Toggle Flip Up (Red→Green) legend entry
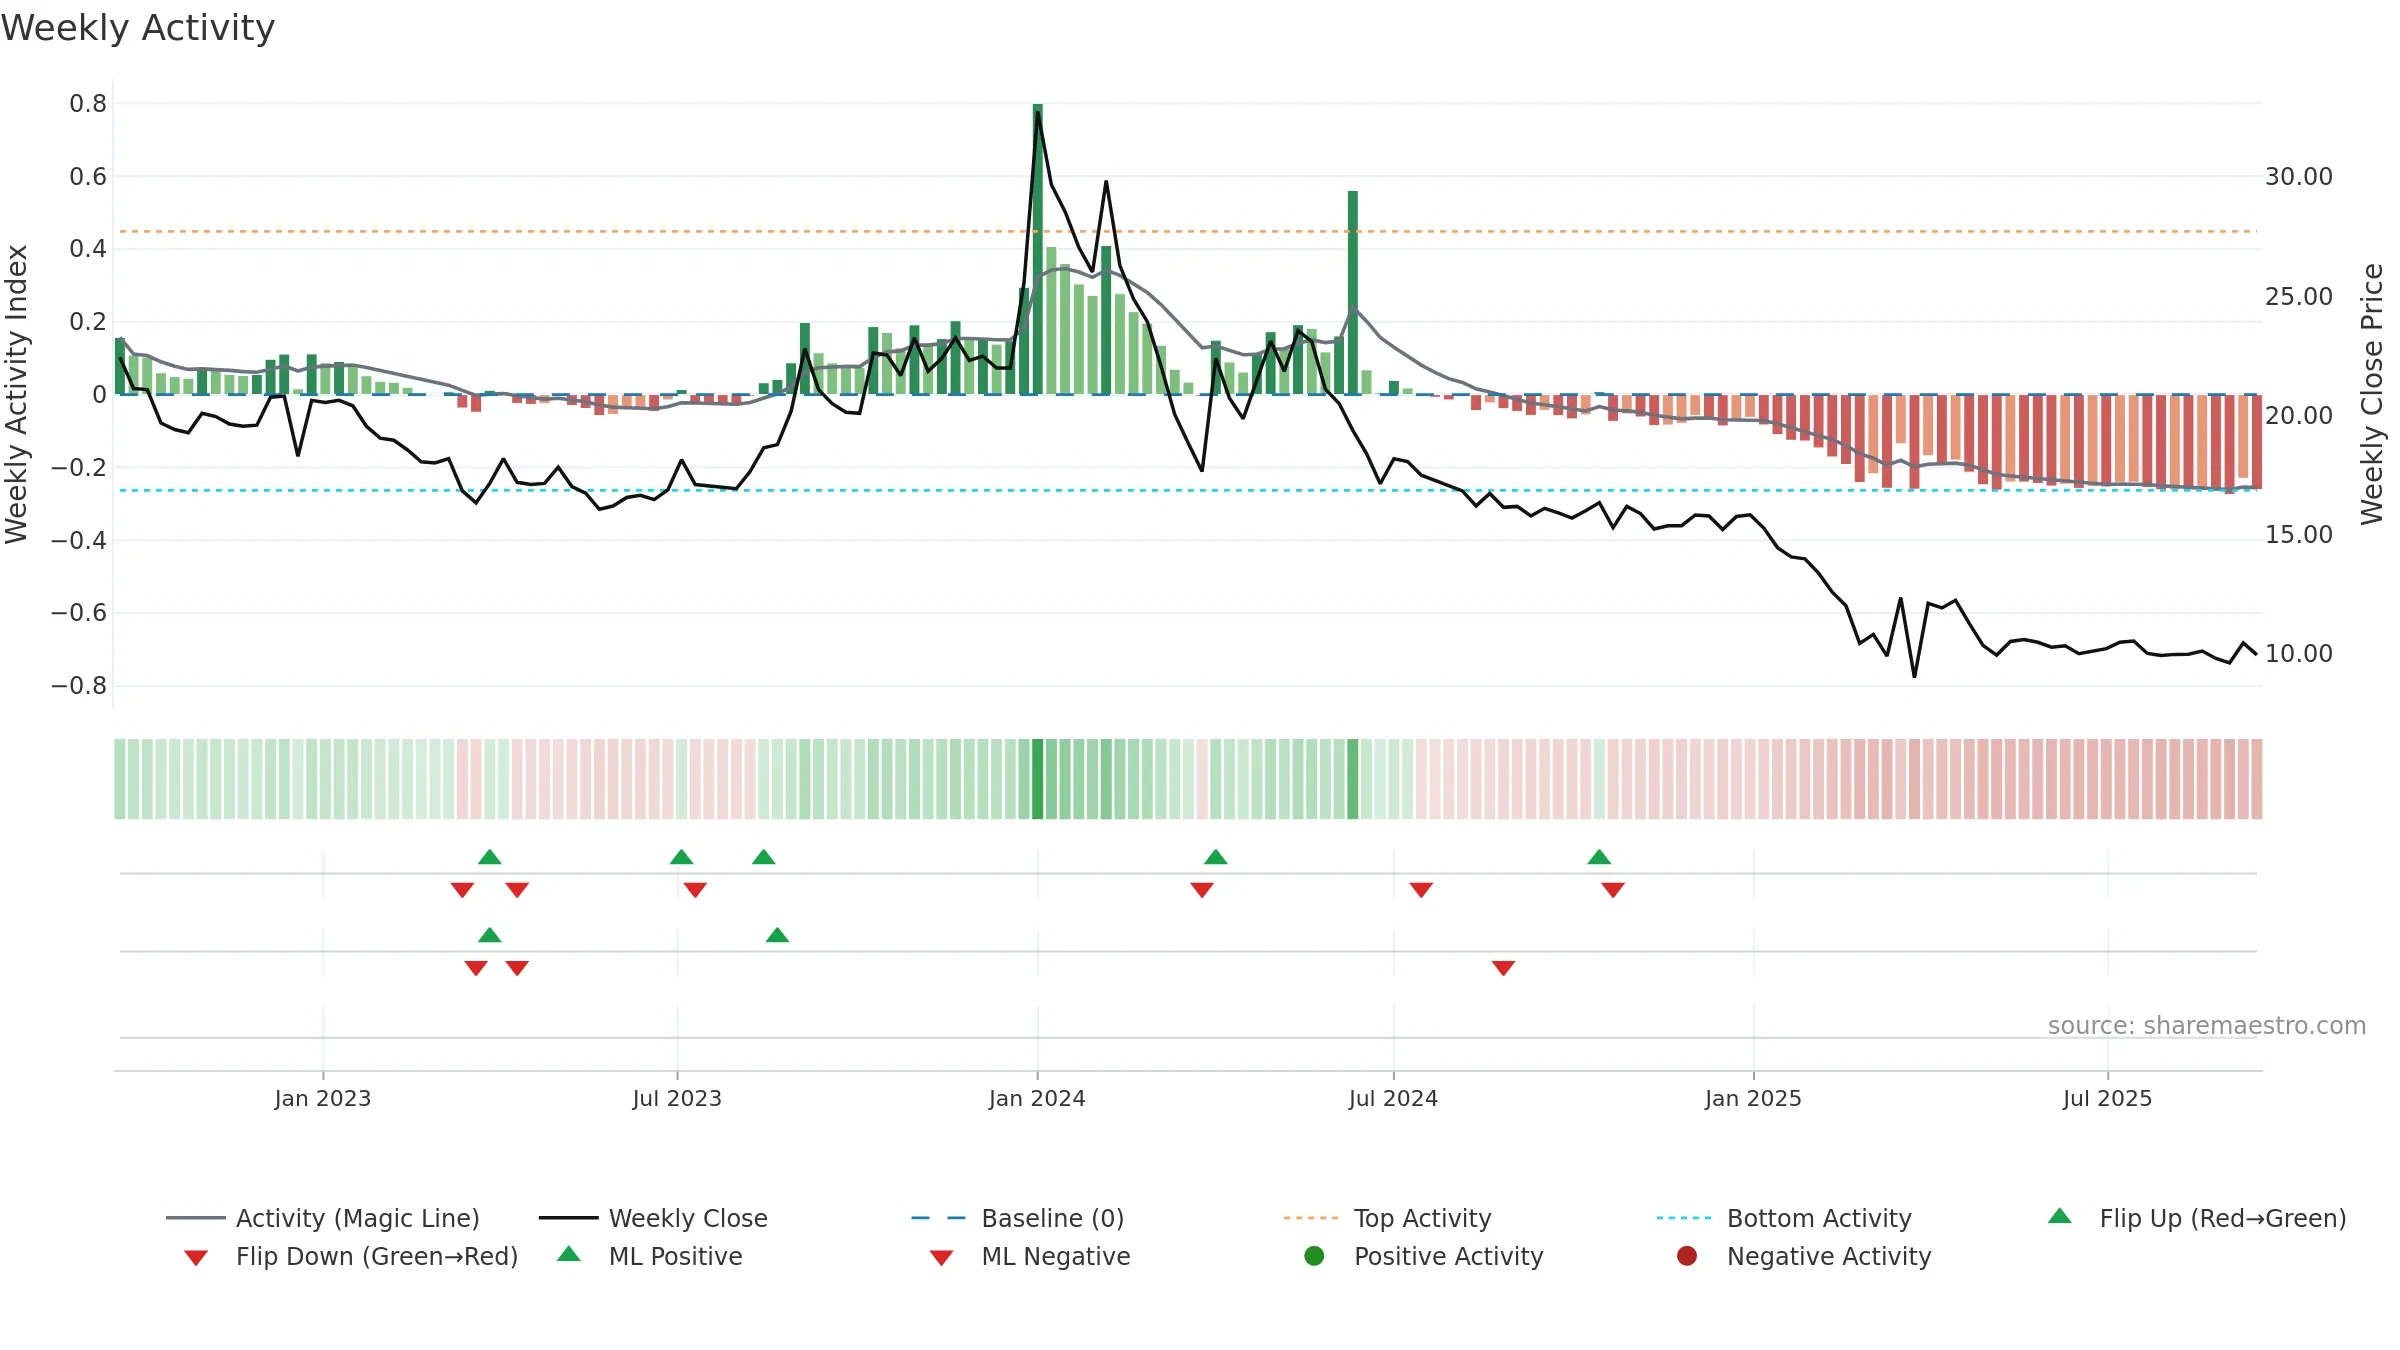This screenshot has height=1350, width=2400. pos(2197,1218)
